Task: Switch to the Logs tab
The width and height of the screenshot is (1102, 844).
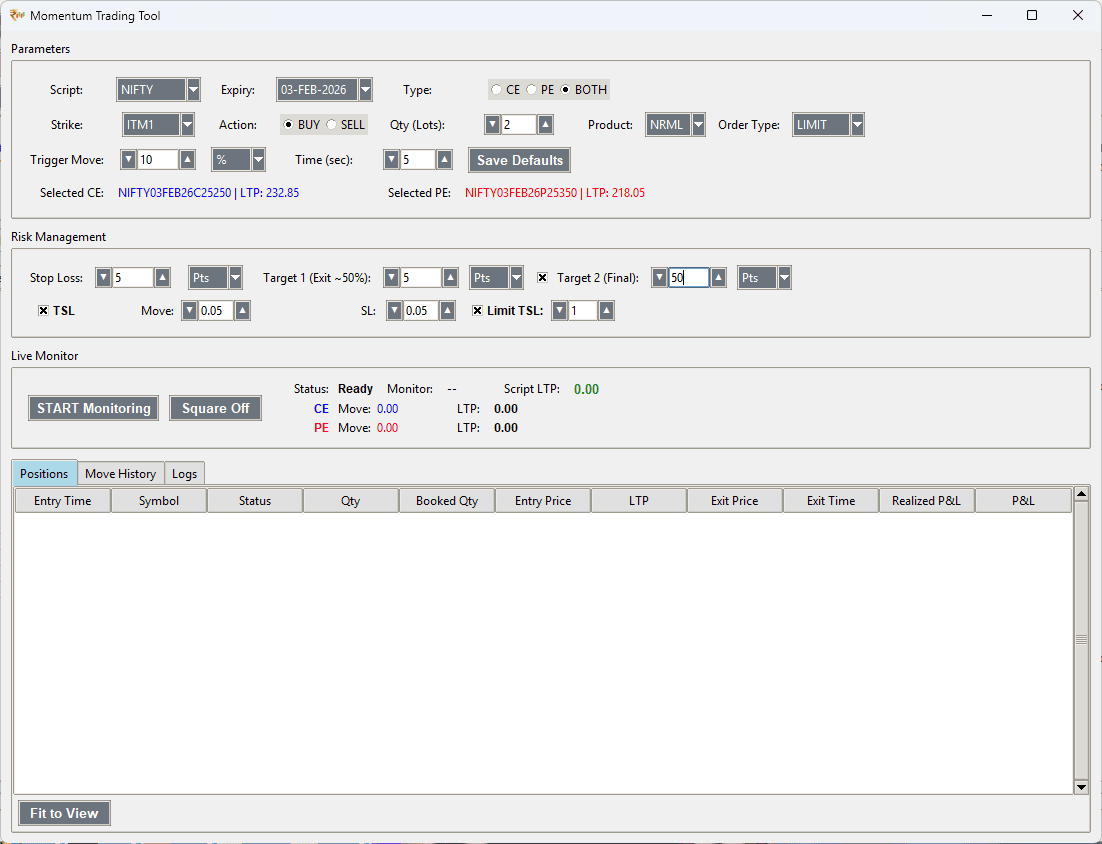Action: click(184, 473)
